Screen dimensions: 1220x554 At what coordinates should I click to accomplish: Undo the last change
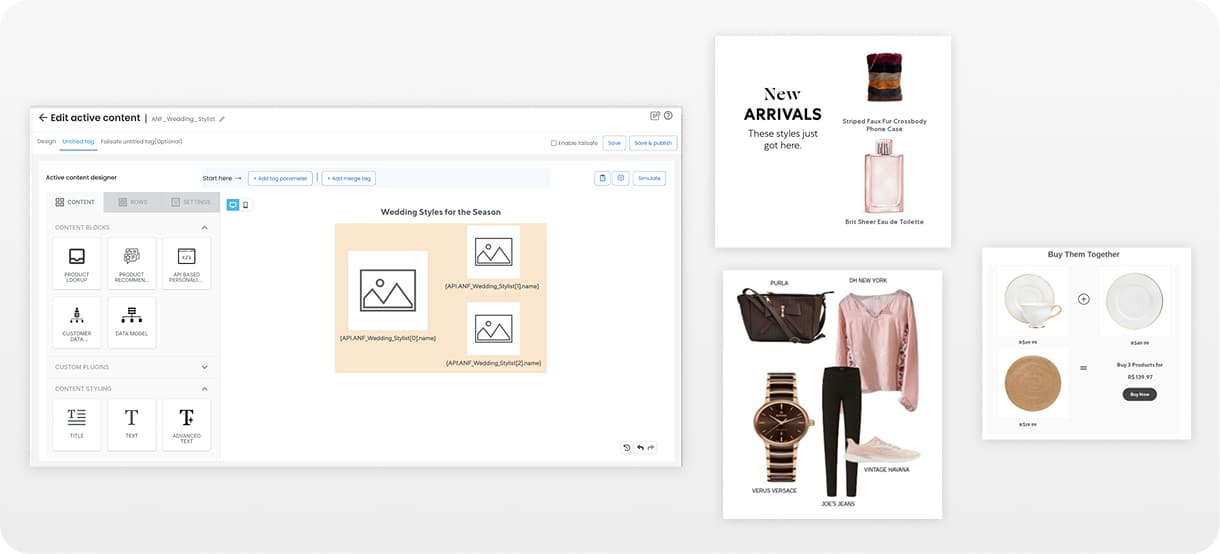[x=640, y=447]
